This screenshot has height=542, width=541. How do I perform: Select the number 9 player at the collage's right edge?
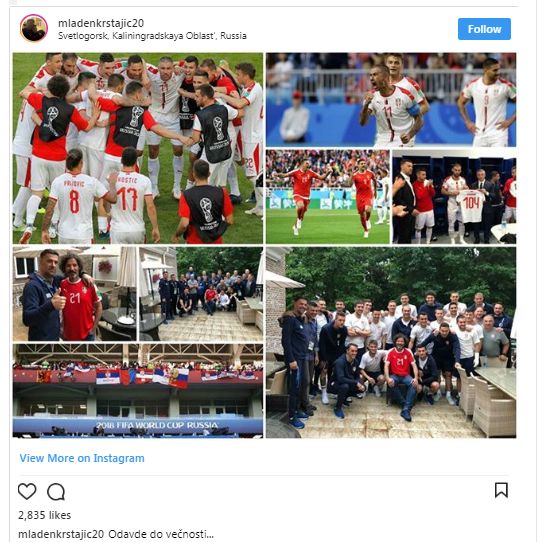pos(489,102)
